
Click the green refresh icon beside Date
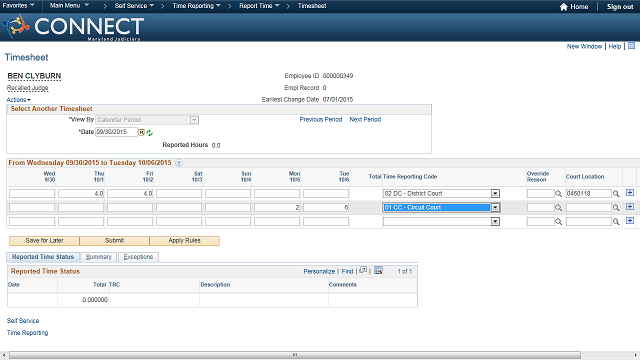tap(149, 133)
